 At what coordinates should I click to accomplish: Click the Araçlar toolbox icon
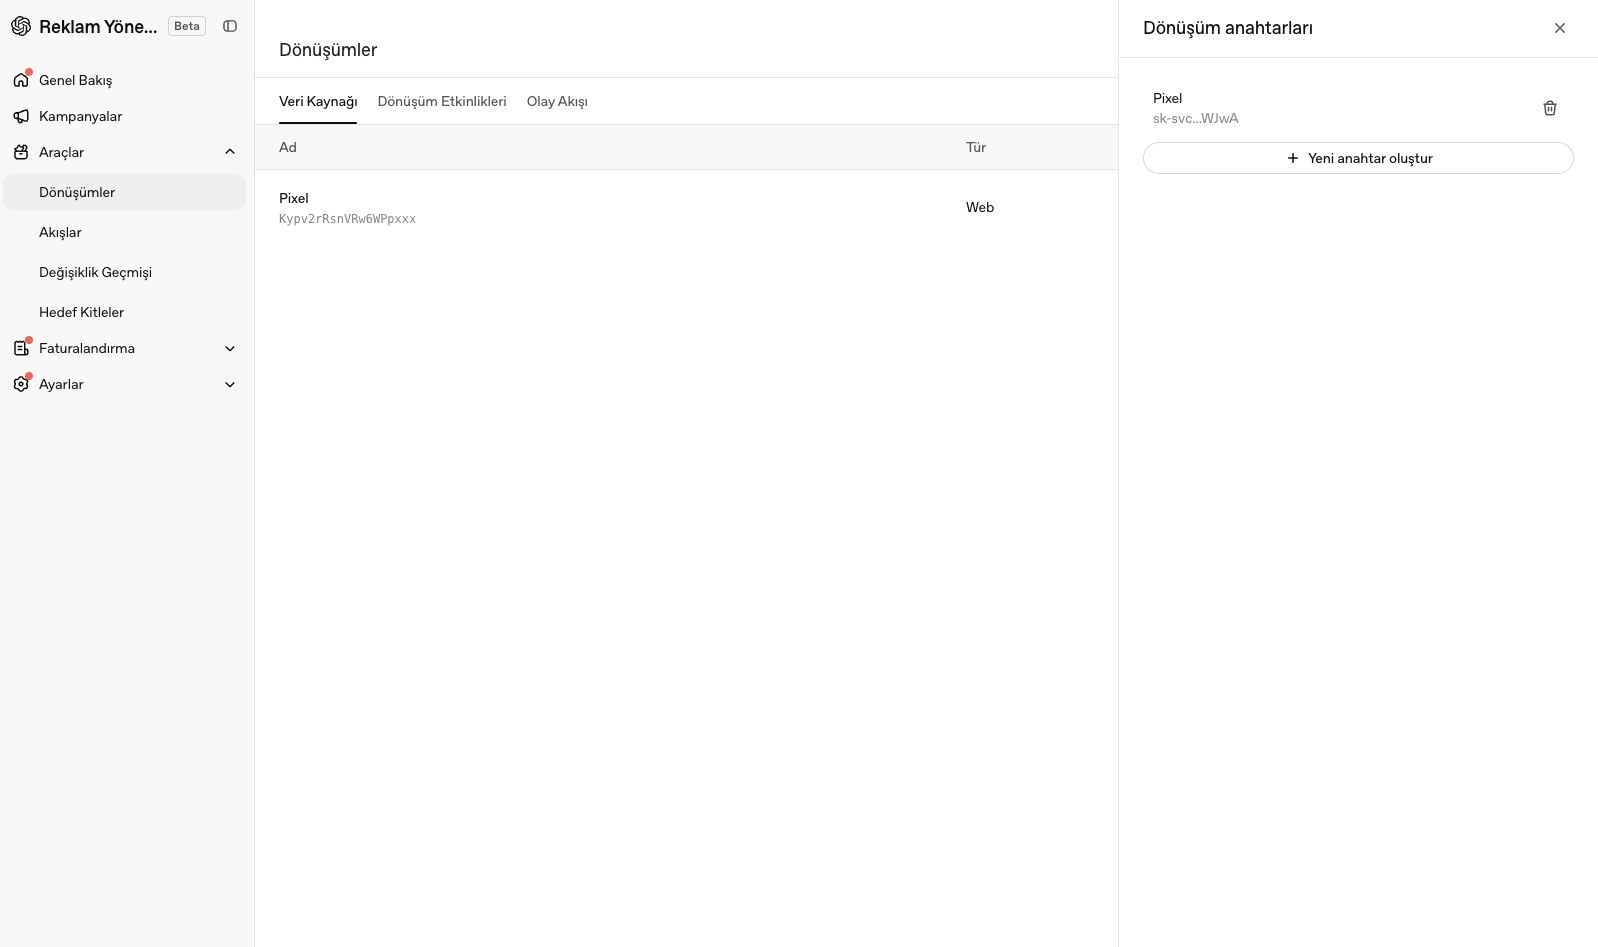pos(21,152)
